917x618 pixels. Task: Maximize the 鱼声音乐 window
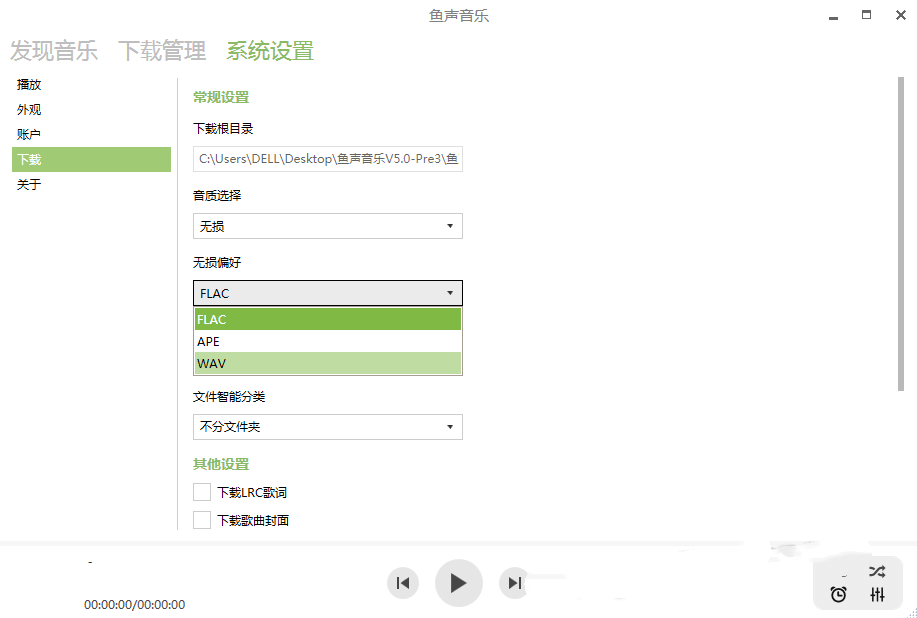(x=866, y=15)
